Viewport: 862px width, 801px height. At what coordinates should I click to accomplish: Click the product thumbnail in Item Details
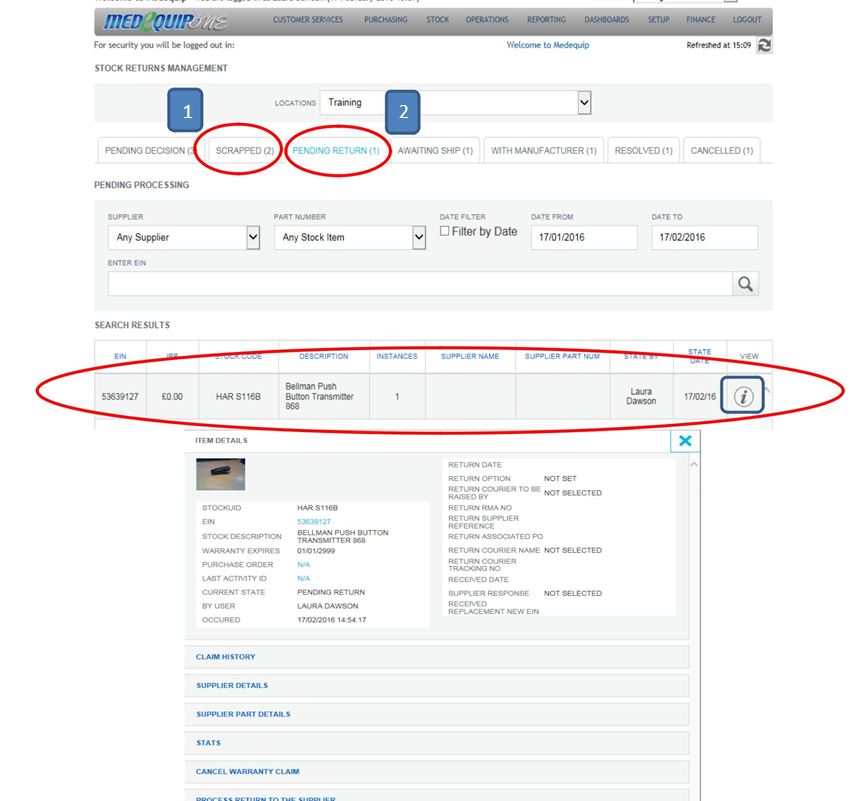point(220,474)
